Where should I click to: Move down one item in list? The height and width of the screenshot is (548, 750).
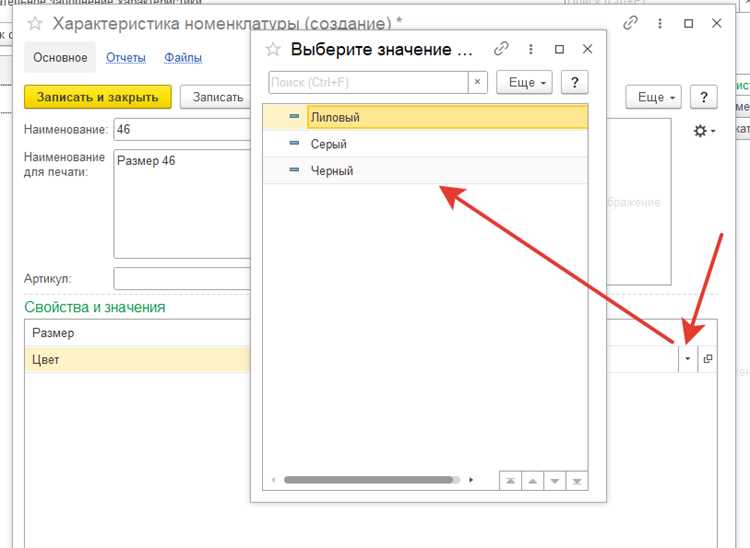tap(554, 481)
